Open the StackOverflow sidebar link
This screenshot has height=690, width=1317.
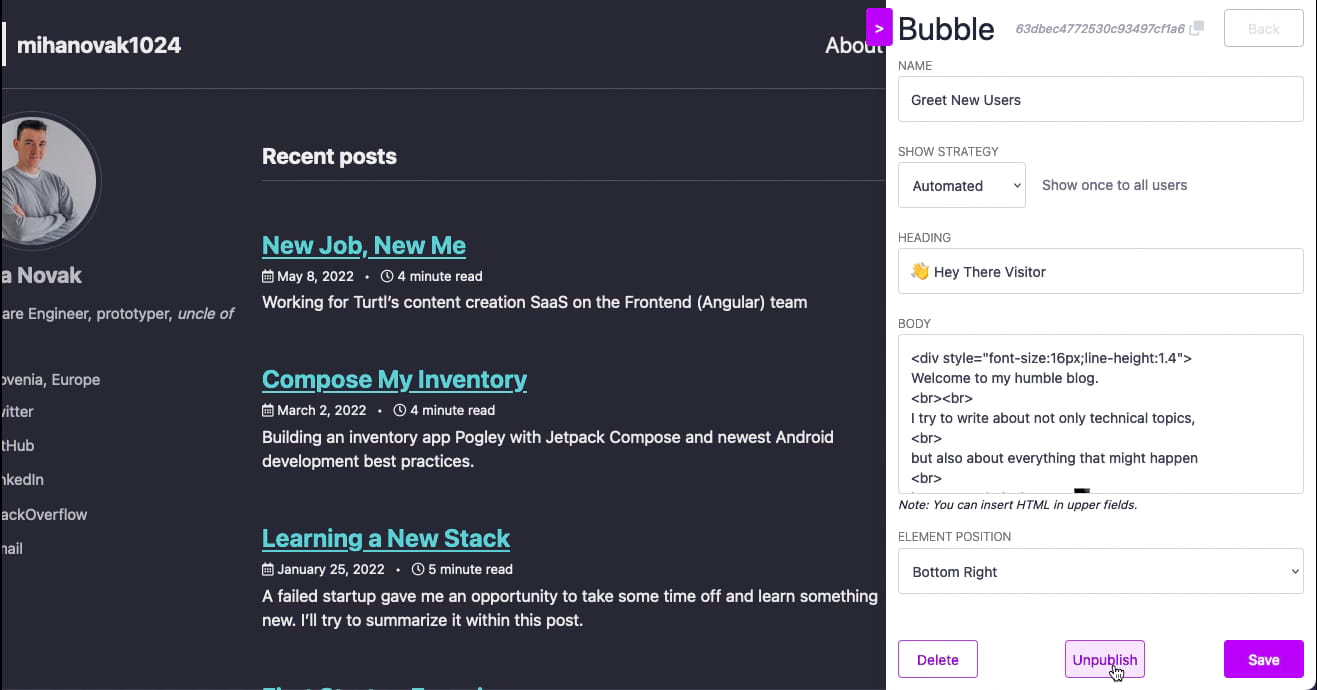tap(44, 514)
